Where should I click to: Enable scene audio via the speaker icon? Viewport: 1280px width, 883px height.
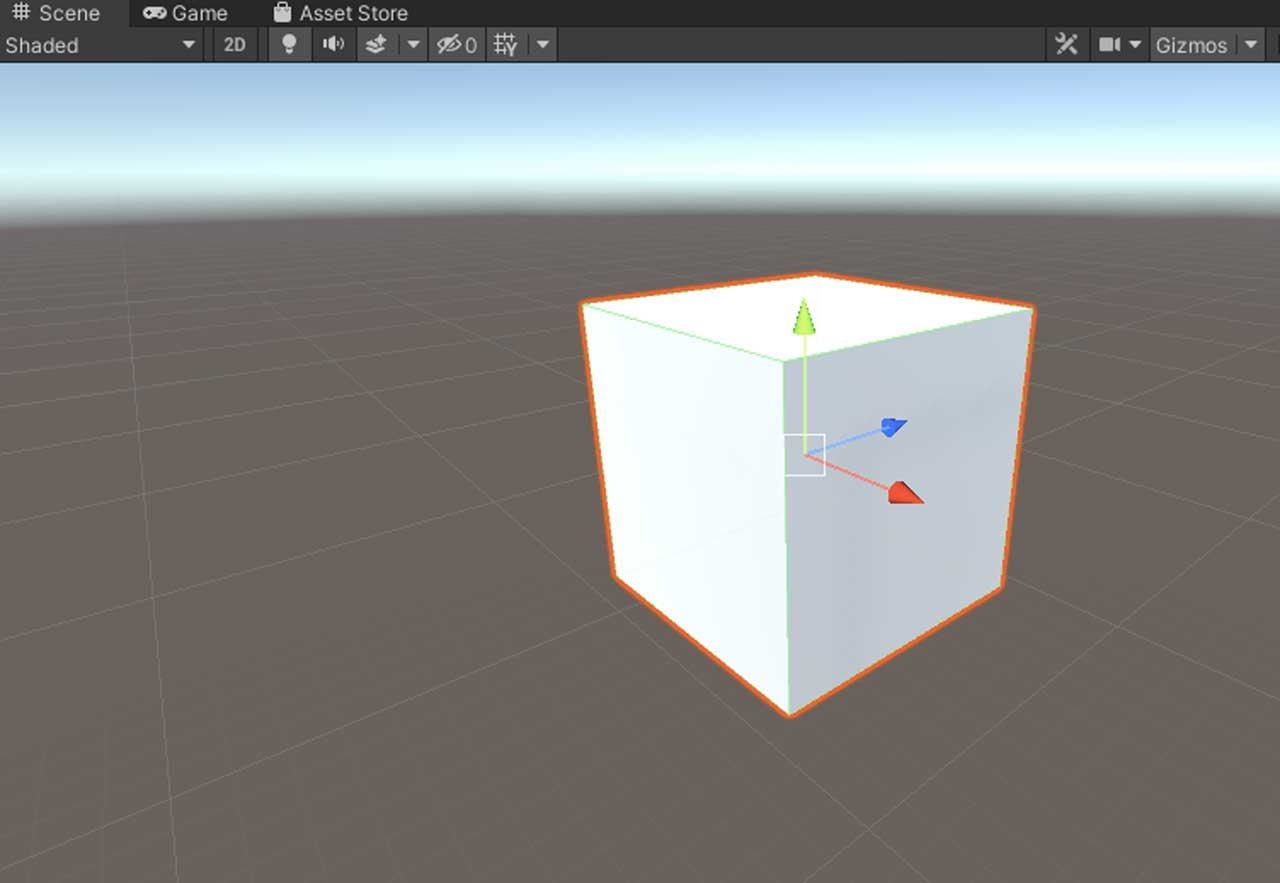tap(333, 44)
